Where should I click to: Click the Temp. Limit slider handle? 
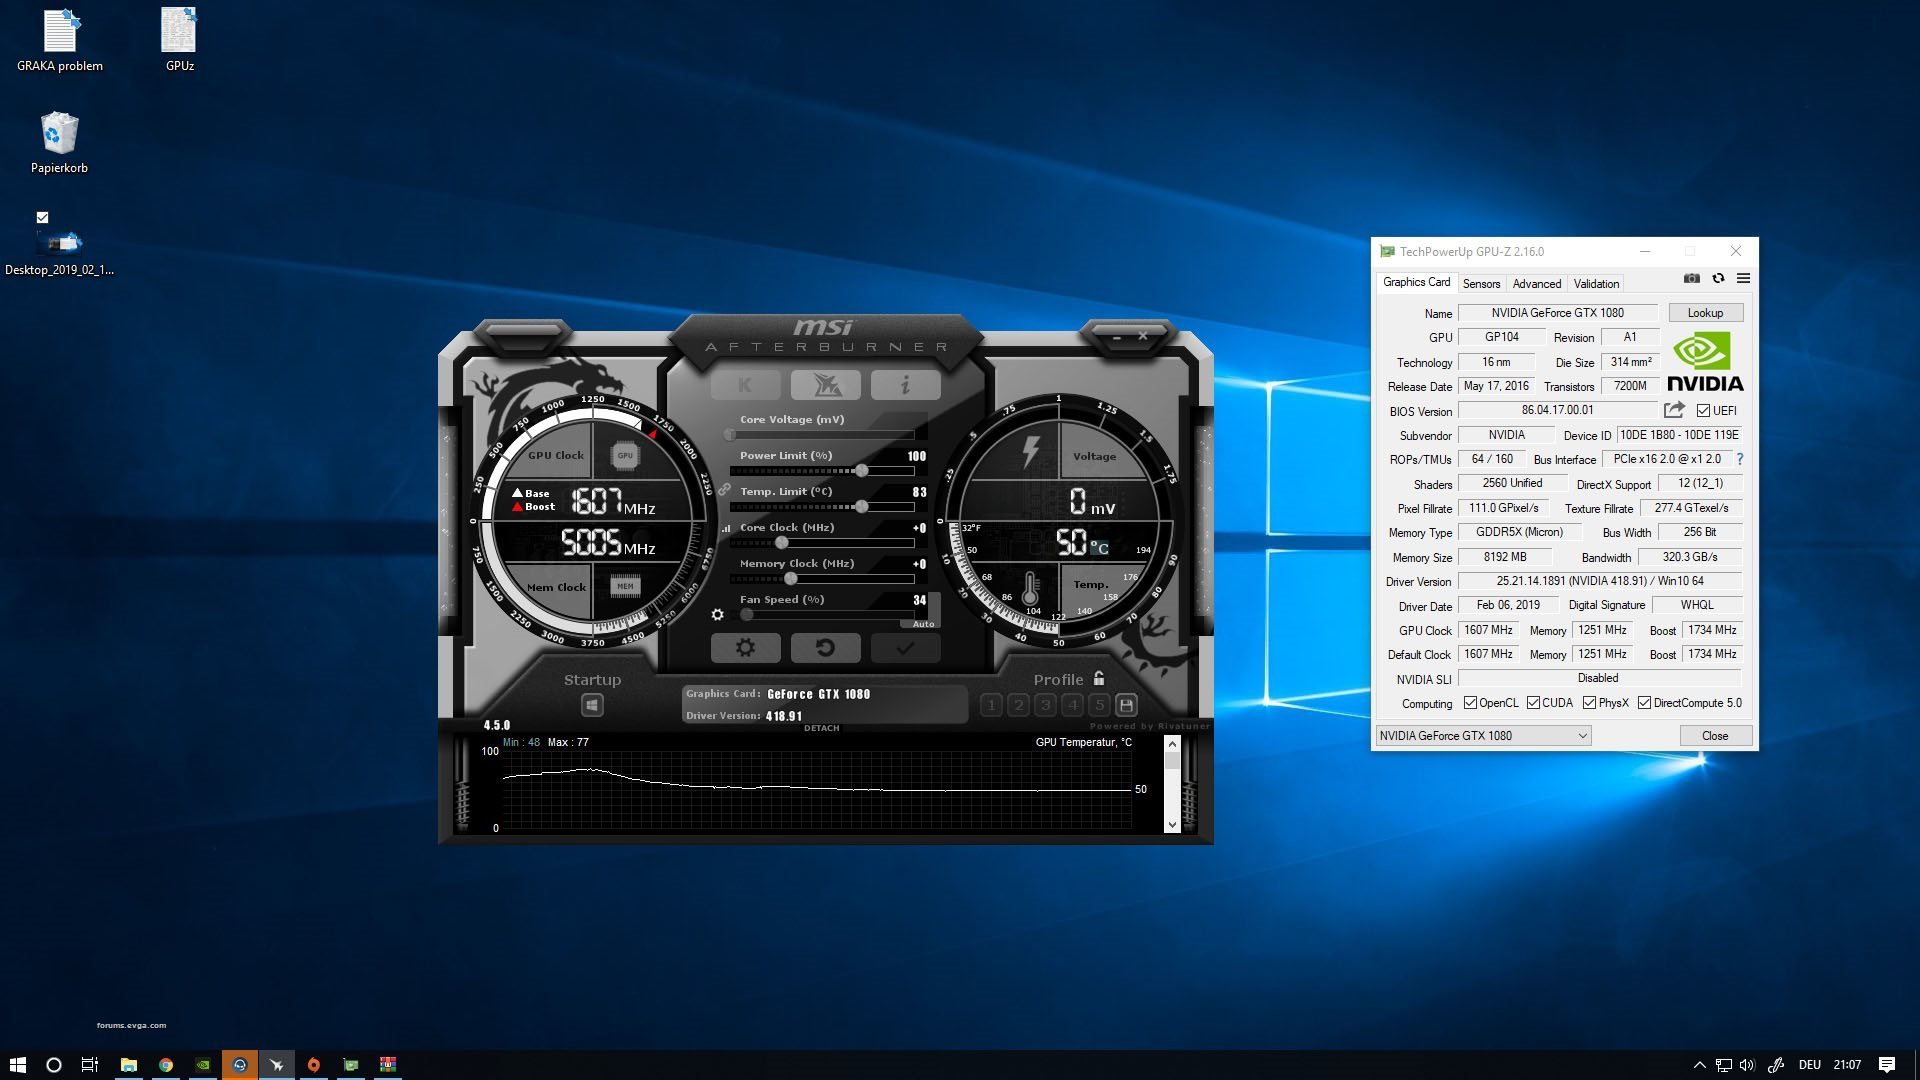[862, 507]
